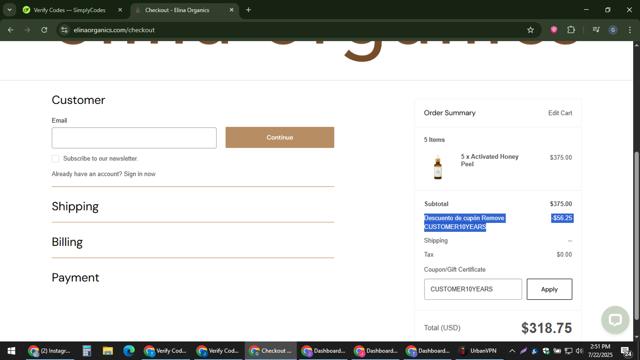Viewport: 640px width, 360px height.
Task: Reload the checkout page
Action: point(44,30)
